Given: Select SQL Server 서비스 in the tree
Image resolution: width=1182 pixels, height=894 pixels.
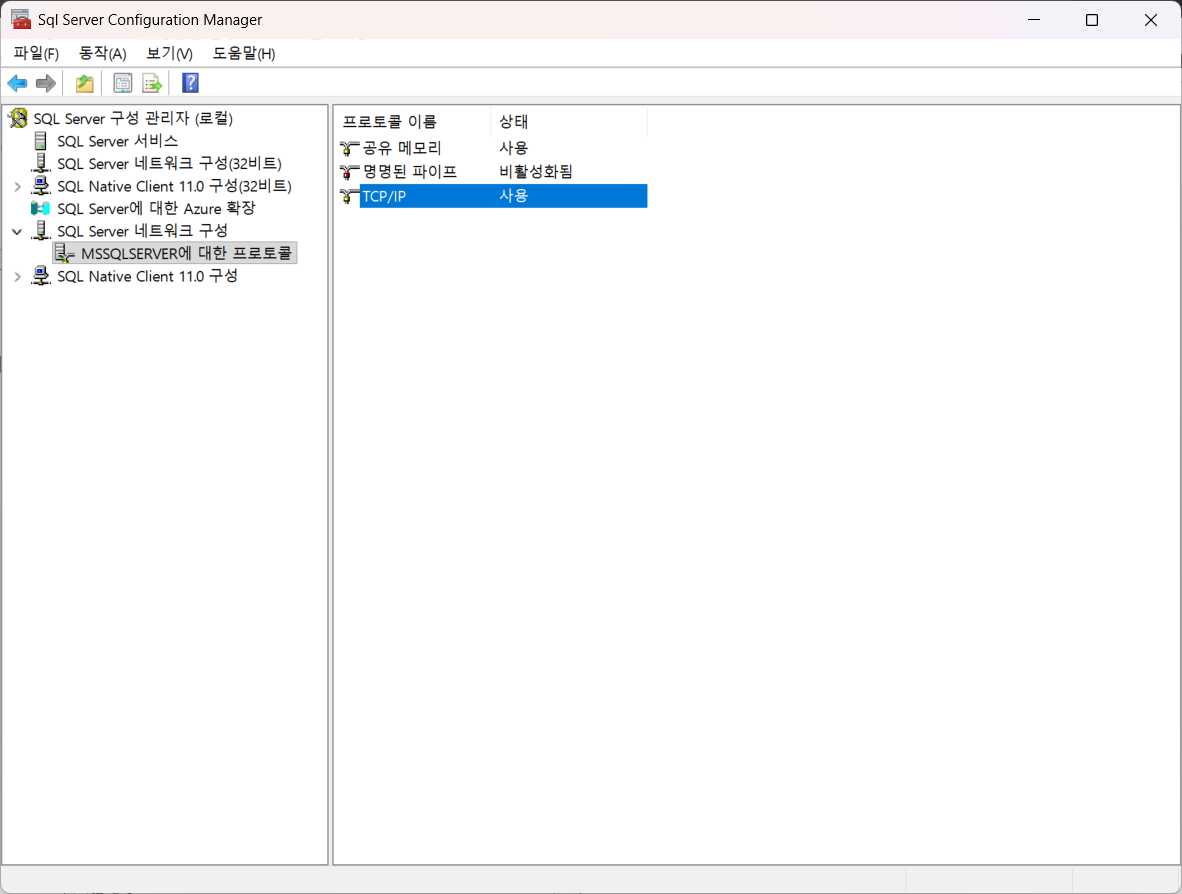Looking at the screenshot, I should (118, 141).
